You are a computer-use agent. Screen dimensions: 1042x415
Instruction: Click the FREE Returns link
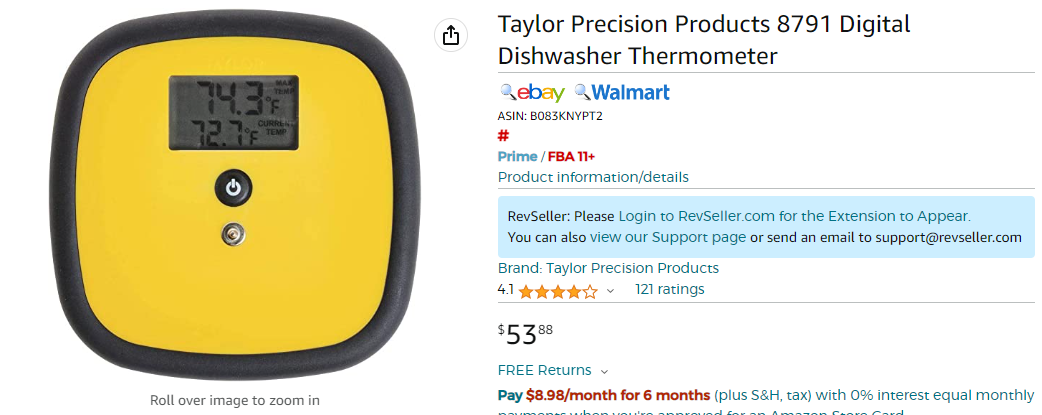[x=544, y=370]
